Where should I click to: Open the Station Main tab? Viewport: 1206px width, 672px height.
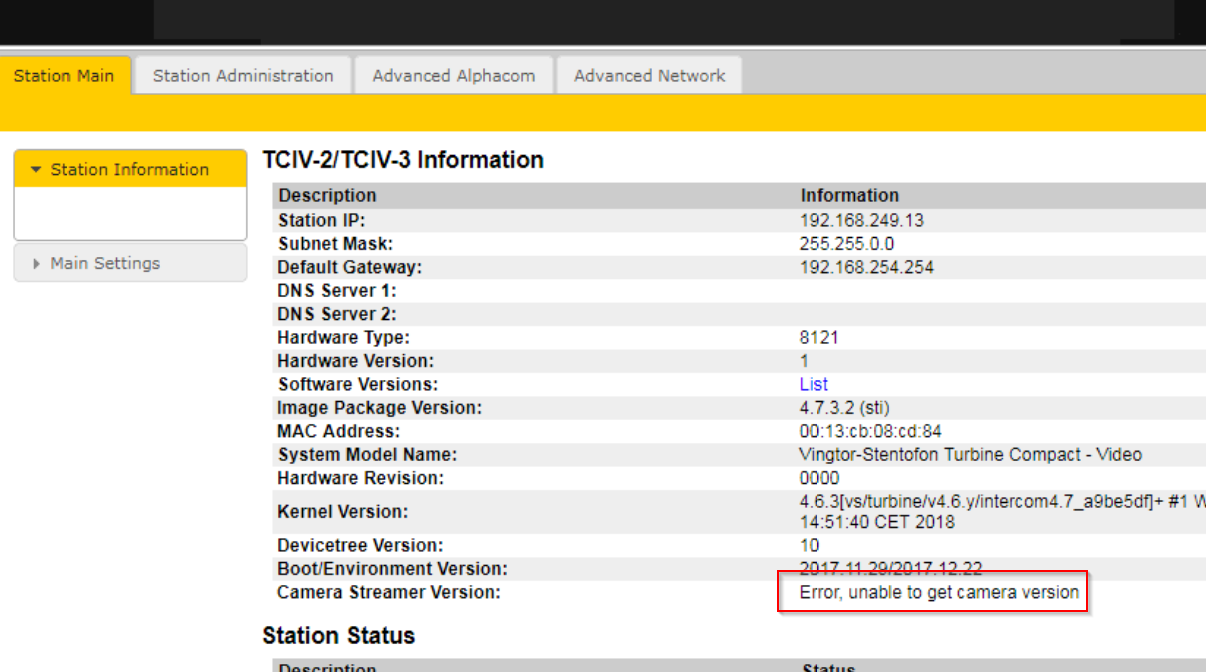tap(64, 76)
